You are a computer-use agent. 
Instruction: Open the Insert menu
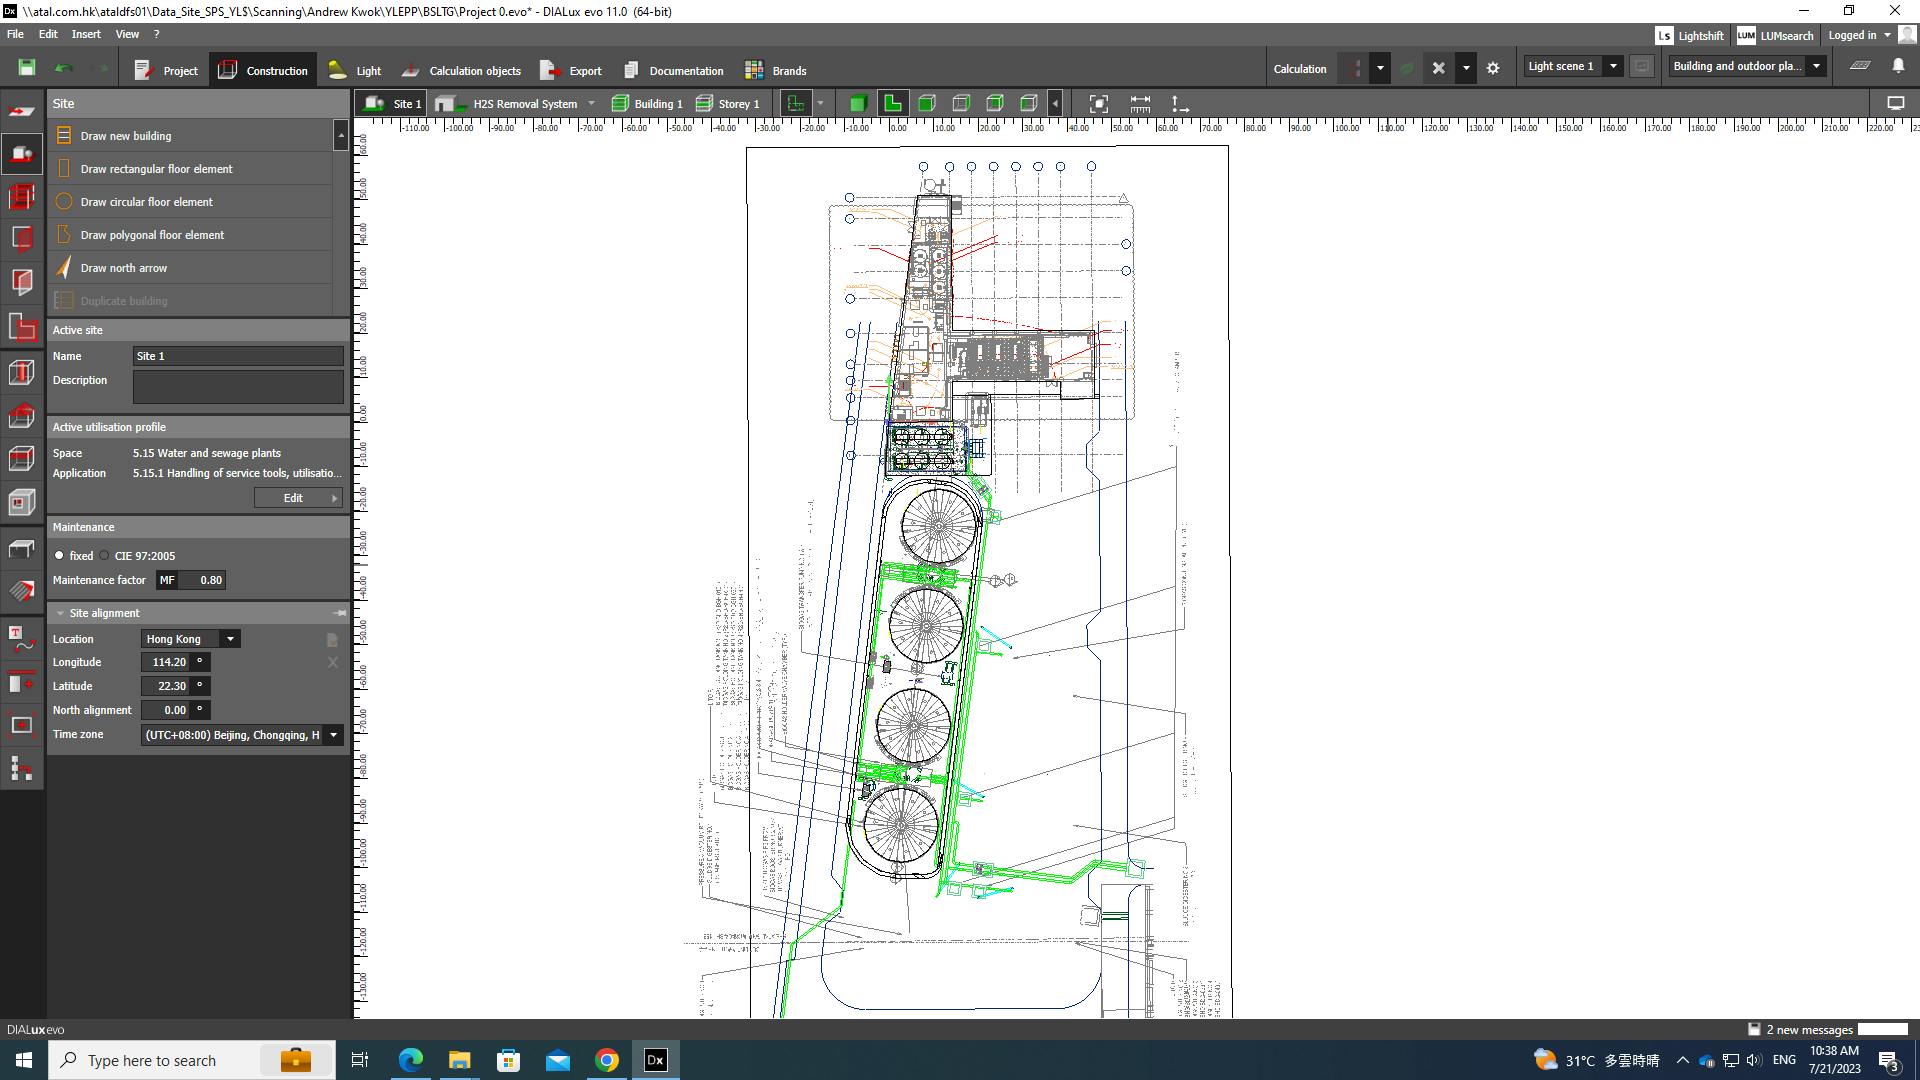[86, 34]
